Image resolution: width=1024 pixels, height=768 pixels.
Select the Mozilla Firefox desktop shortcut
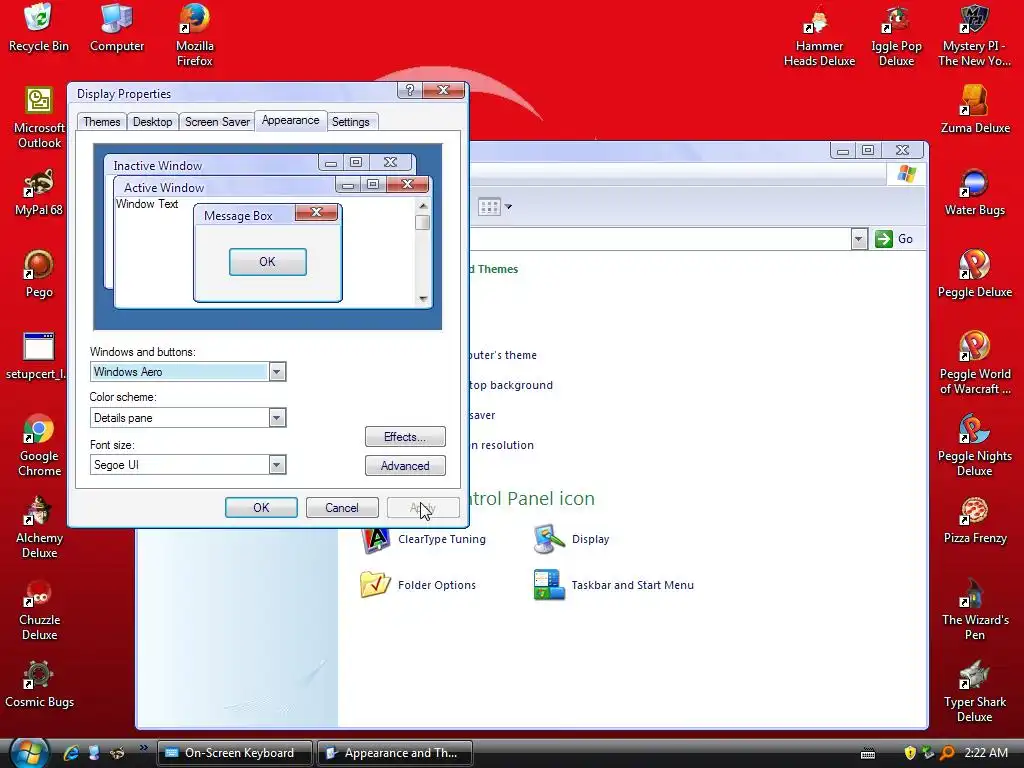tap(195, 35)
